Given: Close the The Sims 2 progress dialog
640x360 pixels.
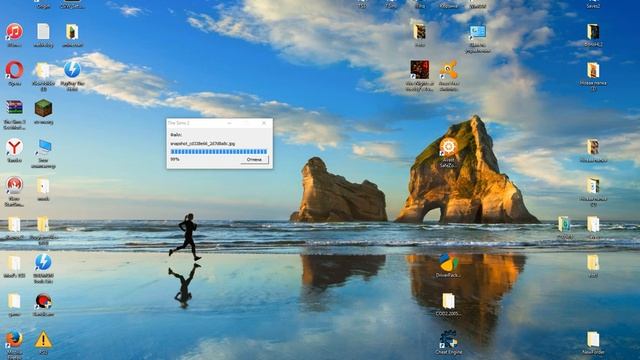Looking at the screenshot, I should coord(264,123).
